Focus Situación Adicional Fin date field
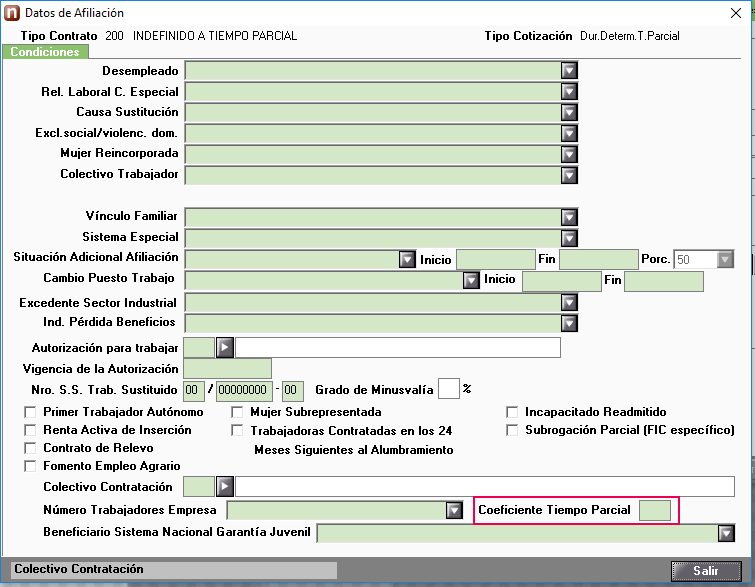 [x=599, y=260]
